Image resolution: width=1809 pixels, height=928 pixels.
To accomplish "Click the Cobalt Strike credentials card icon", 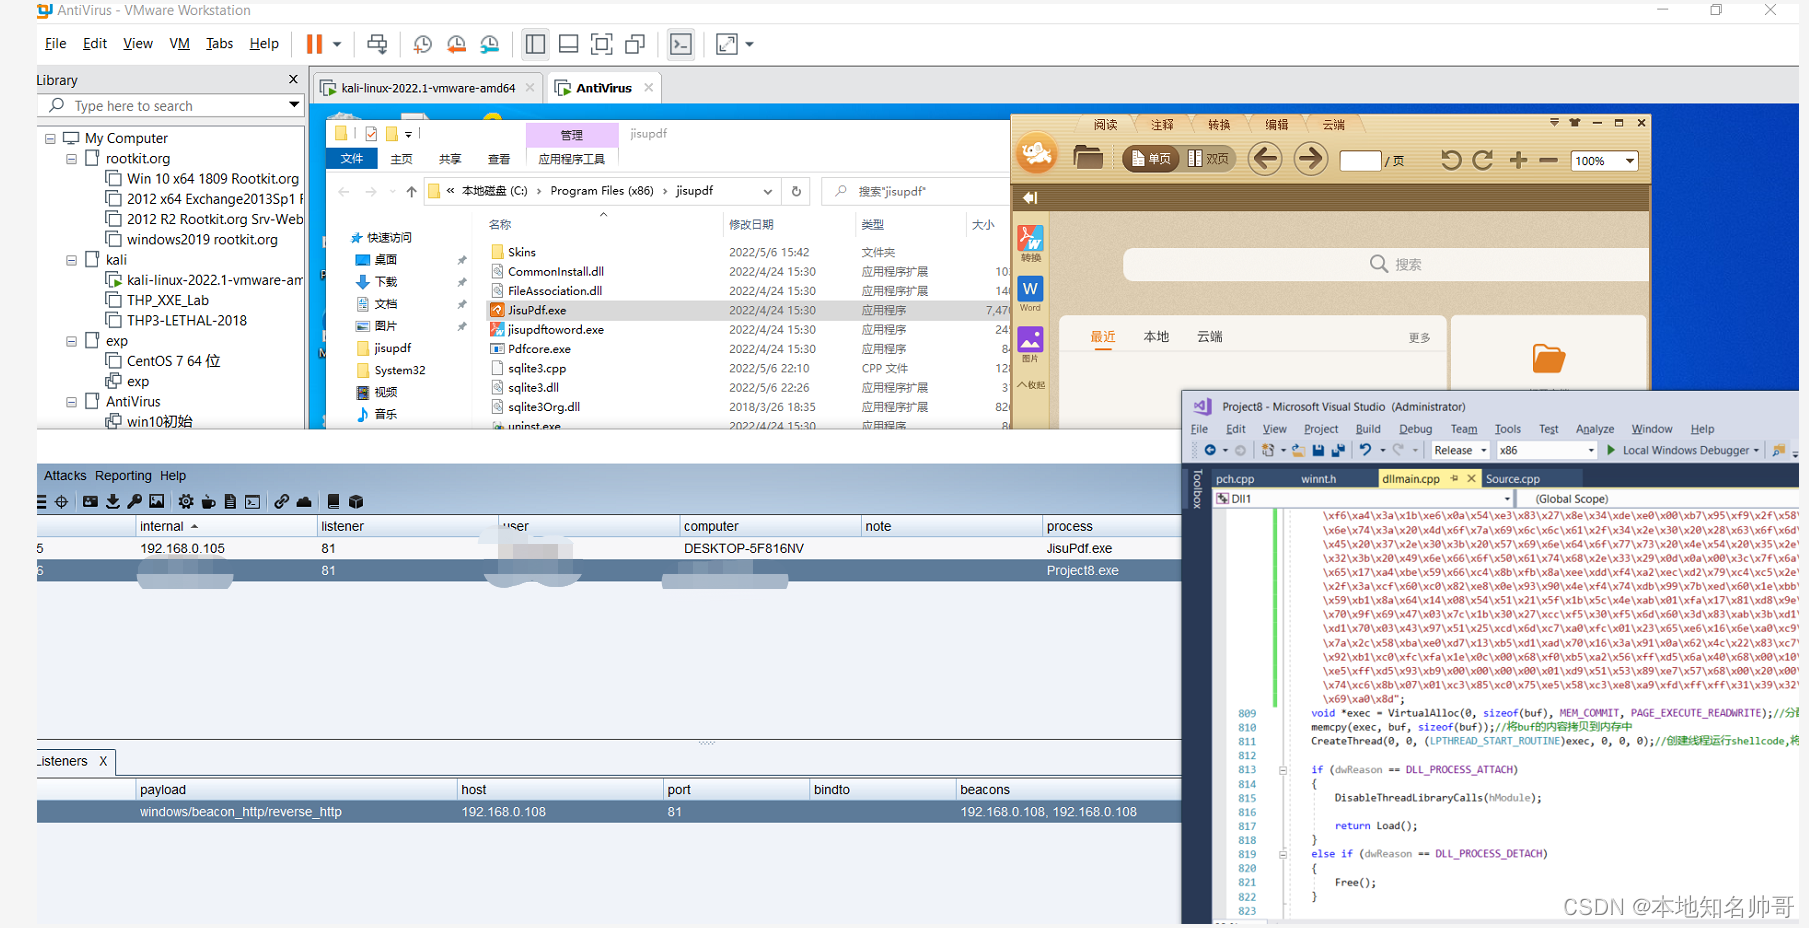I will [90, 502].
